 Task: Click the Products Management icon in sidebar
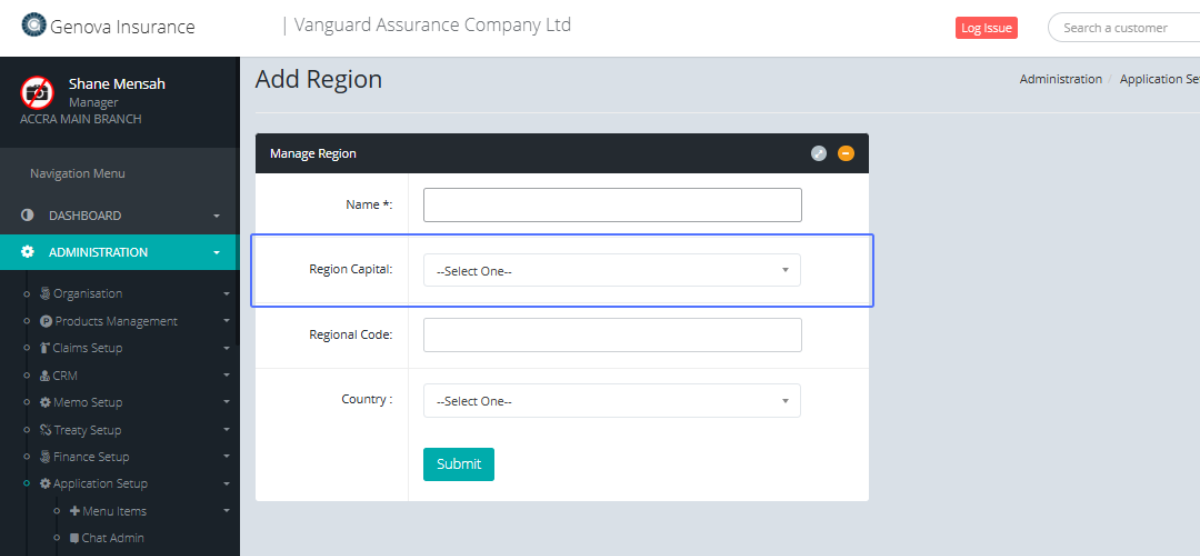(x=46, y=321)
